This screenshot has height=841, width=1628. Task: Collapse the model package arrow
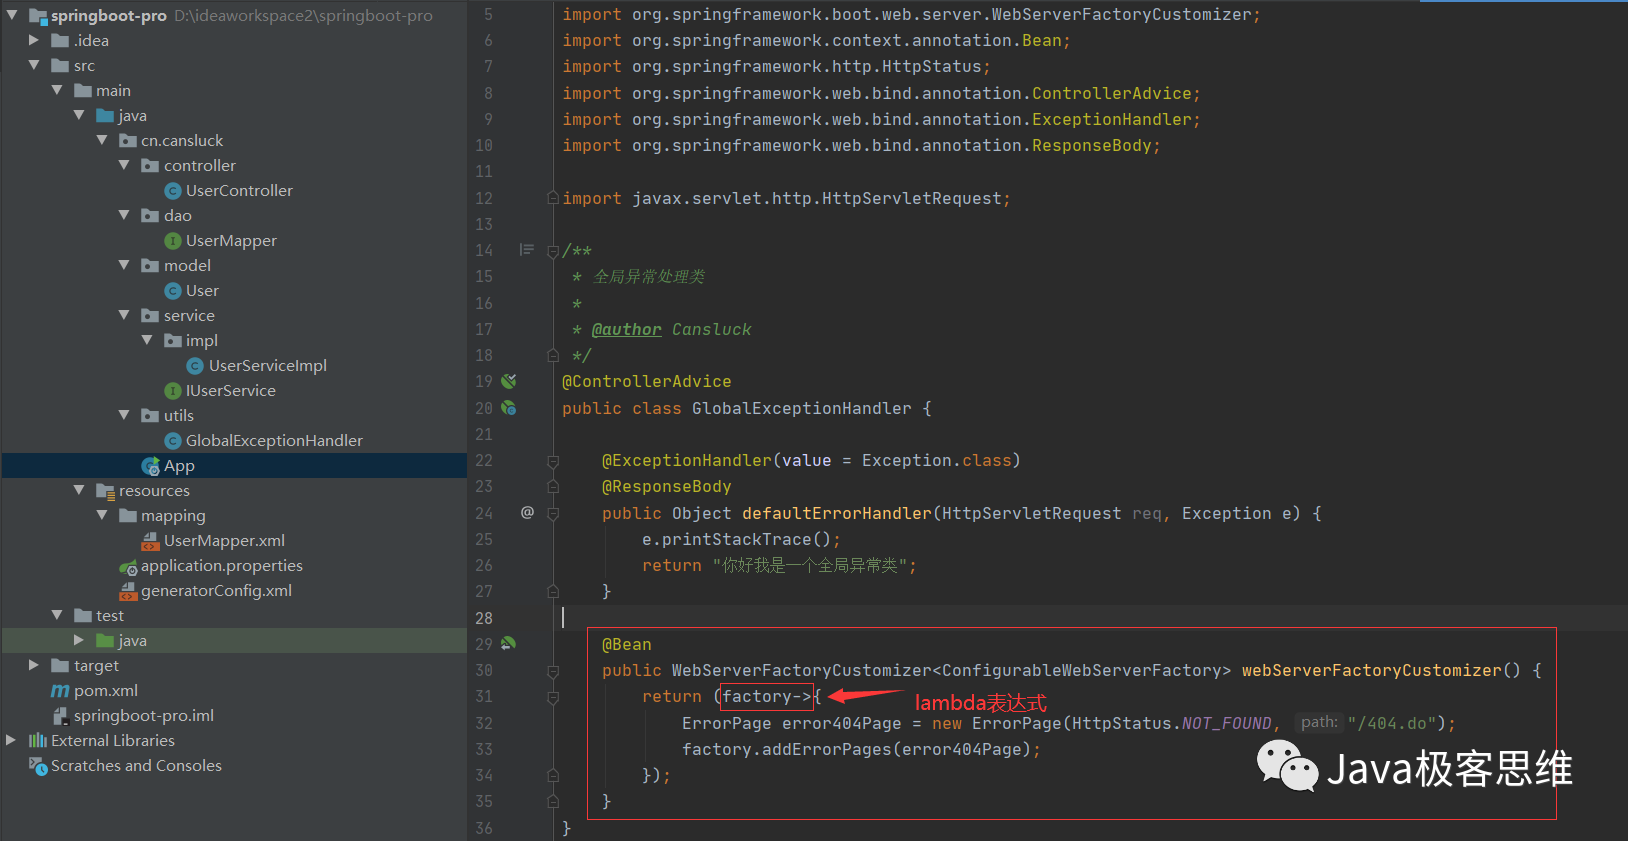pyautogui.click(x=124, y=265)
